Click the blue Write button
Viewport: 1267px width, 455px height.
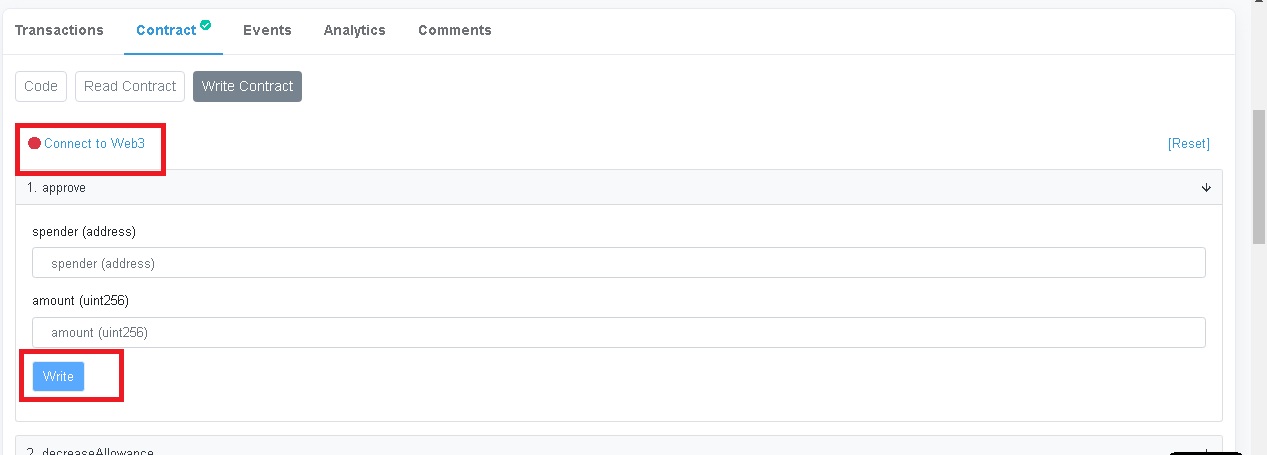click(x=58, y=376)
